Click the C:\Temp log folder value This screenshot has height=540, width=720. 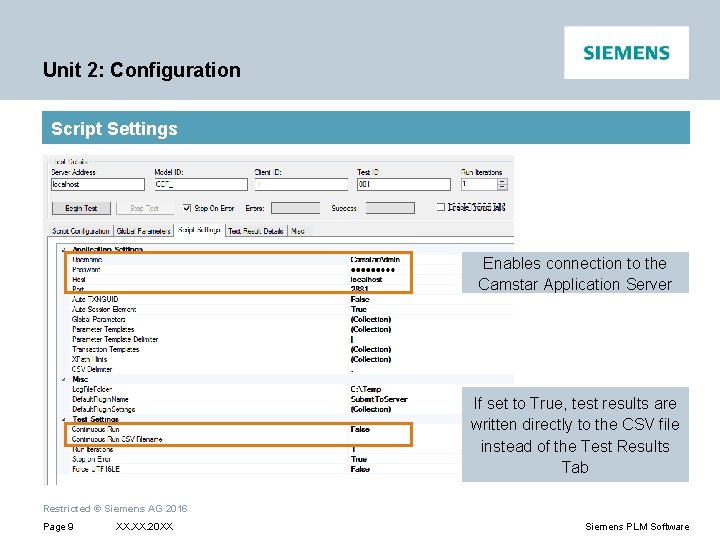tap(366, 389)
